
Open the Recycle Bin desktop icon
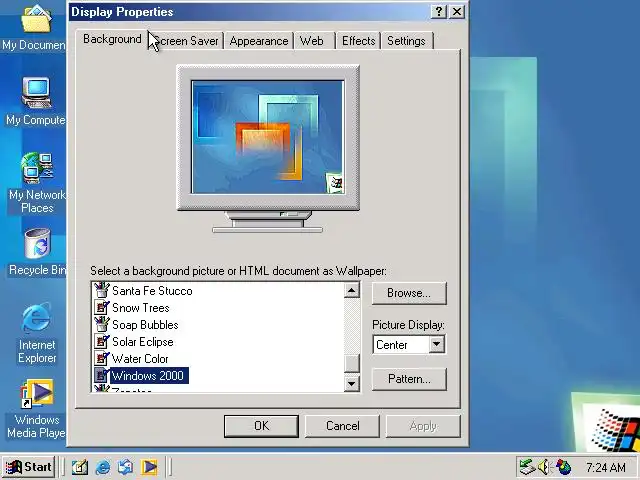(38, 244)
